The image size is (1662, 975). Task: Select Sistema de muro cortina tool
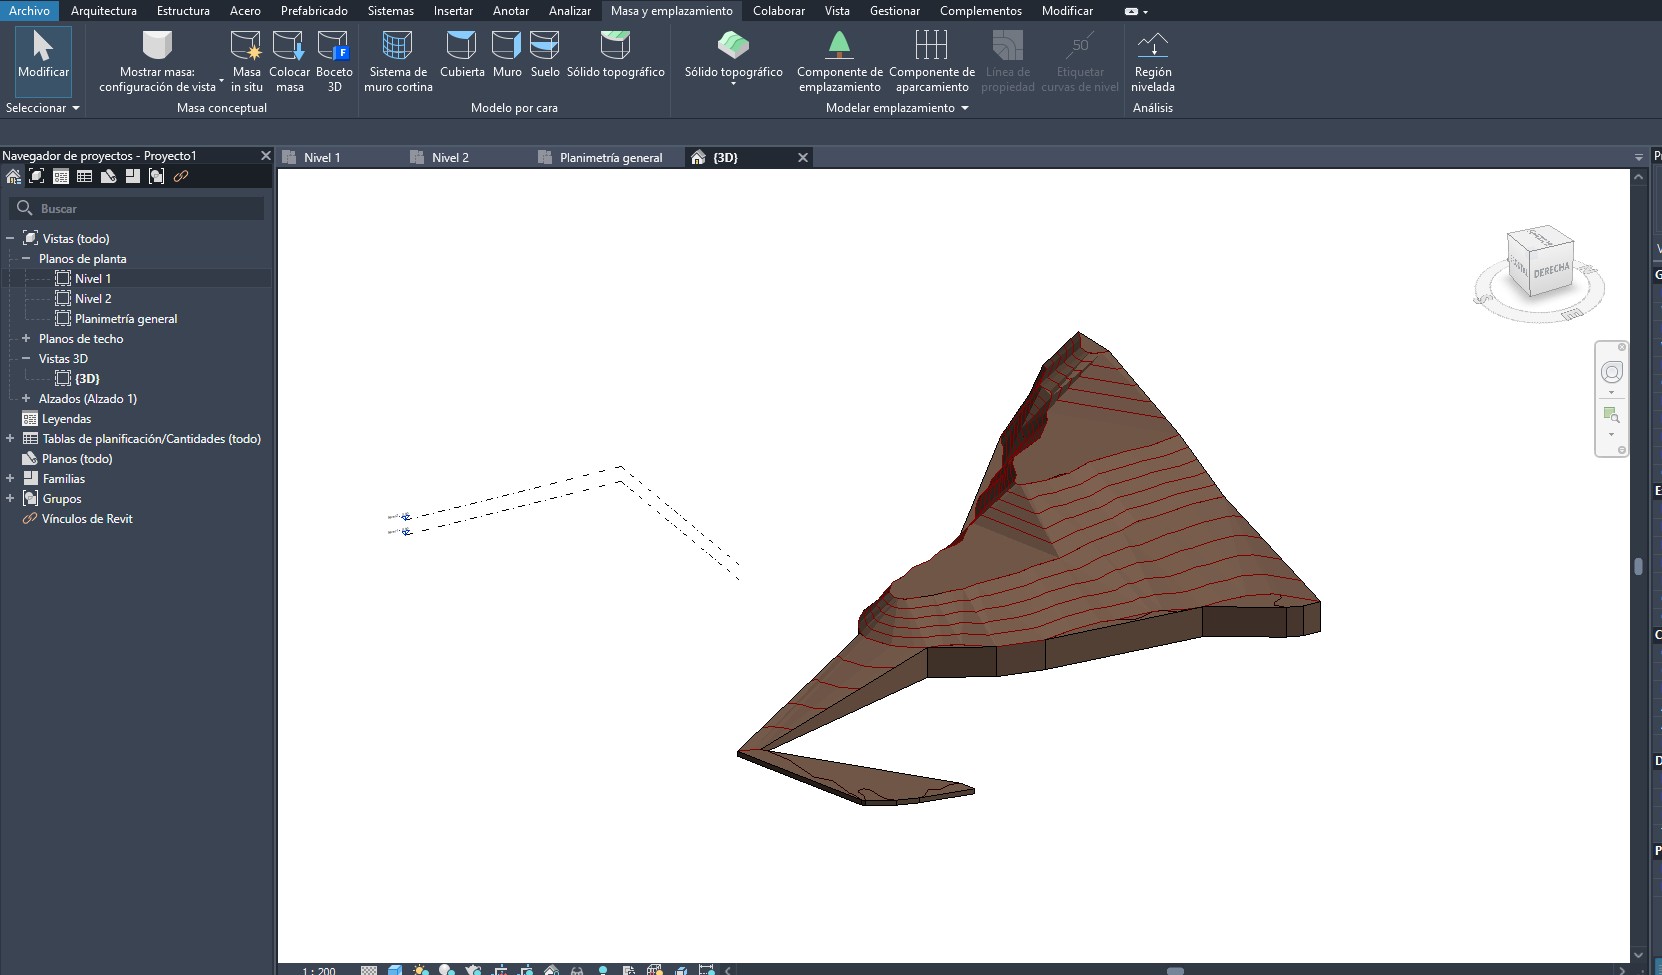click(x=398, y=46)
